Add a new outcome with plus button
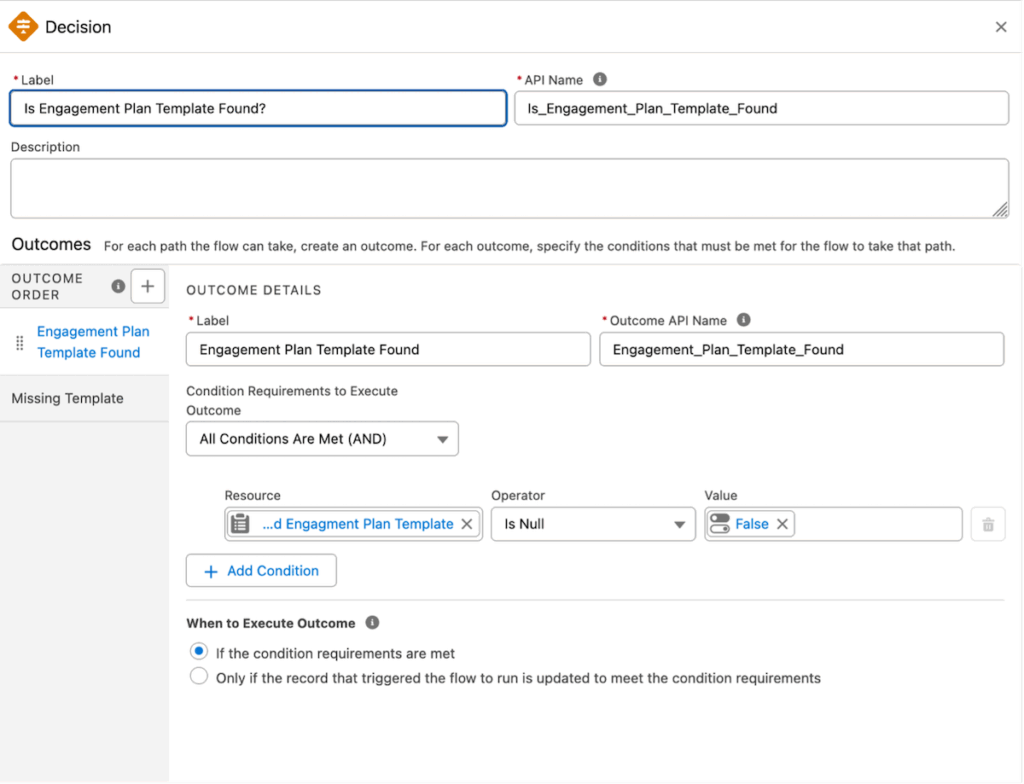 coord(148,286)
